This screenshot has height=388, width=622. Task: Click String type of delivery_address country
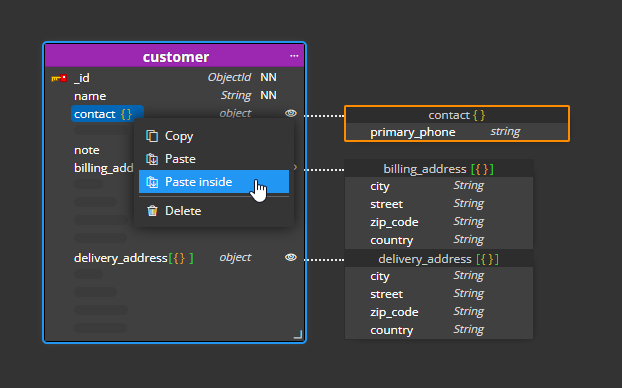pos(468,329)
